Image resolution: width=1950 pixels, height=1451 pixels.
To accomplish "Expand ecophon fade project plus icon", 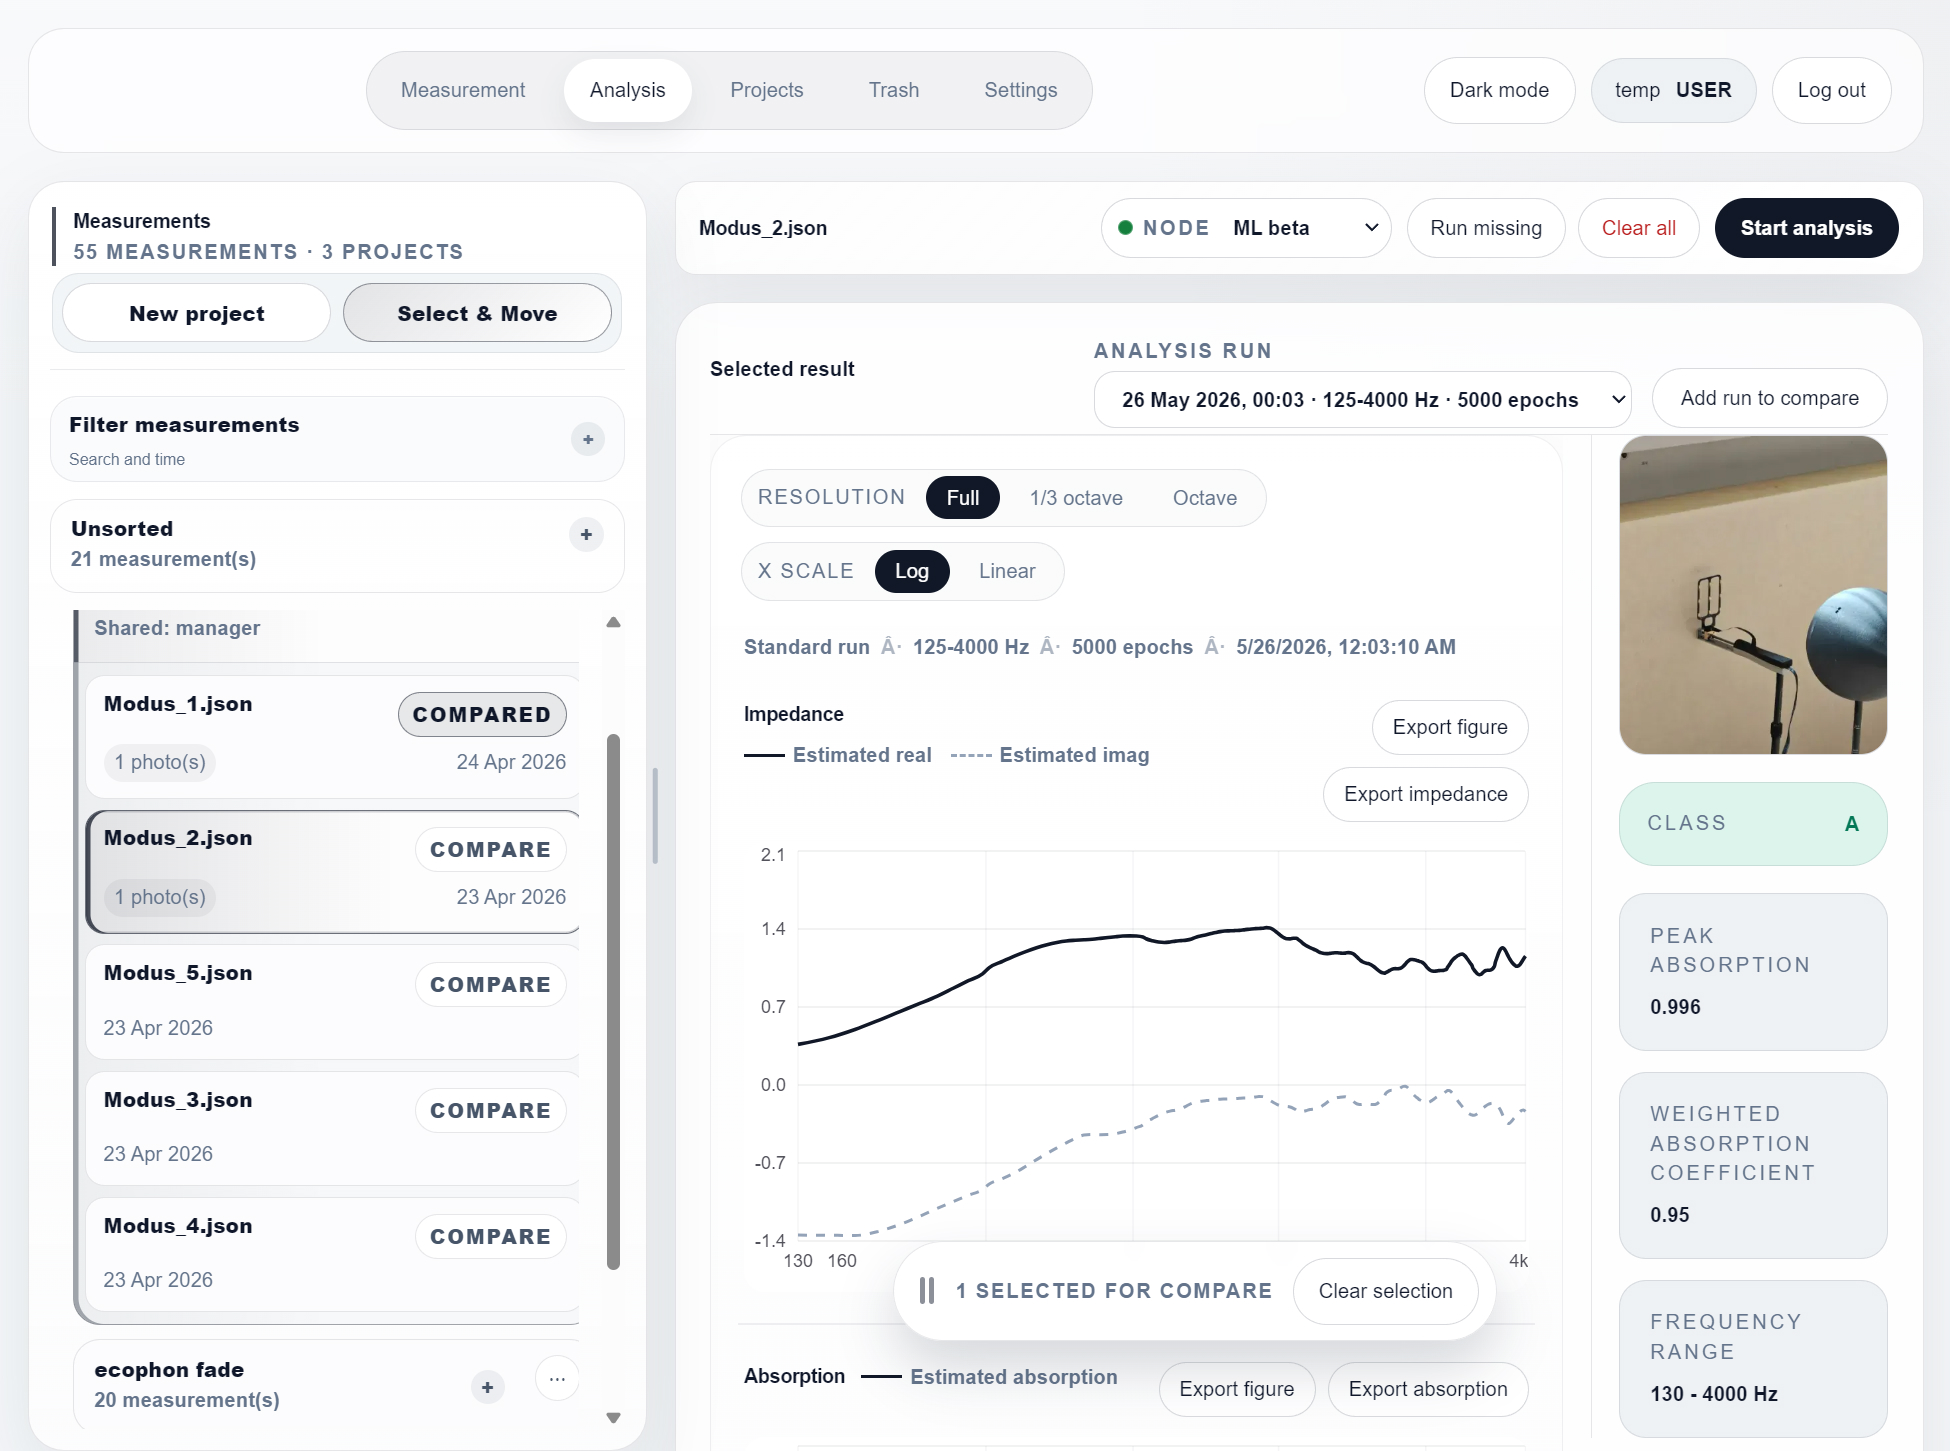I will tap(487, 1387).
